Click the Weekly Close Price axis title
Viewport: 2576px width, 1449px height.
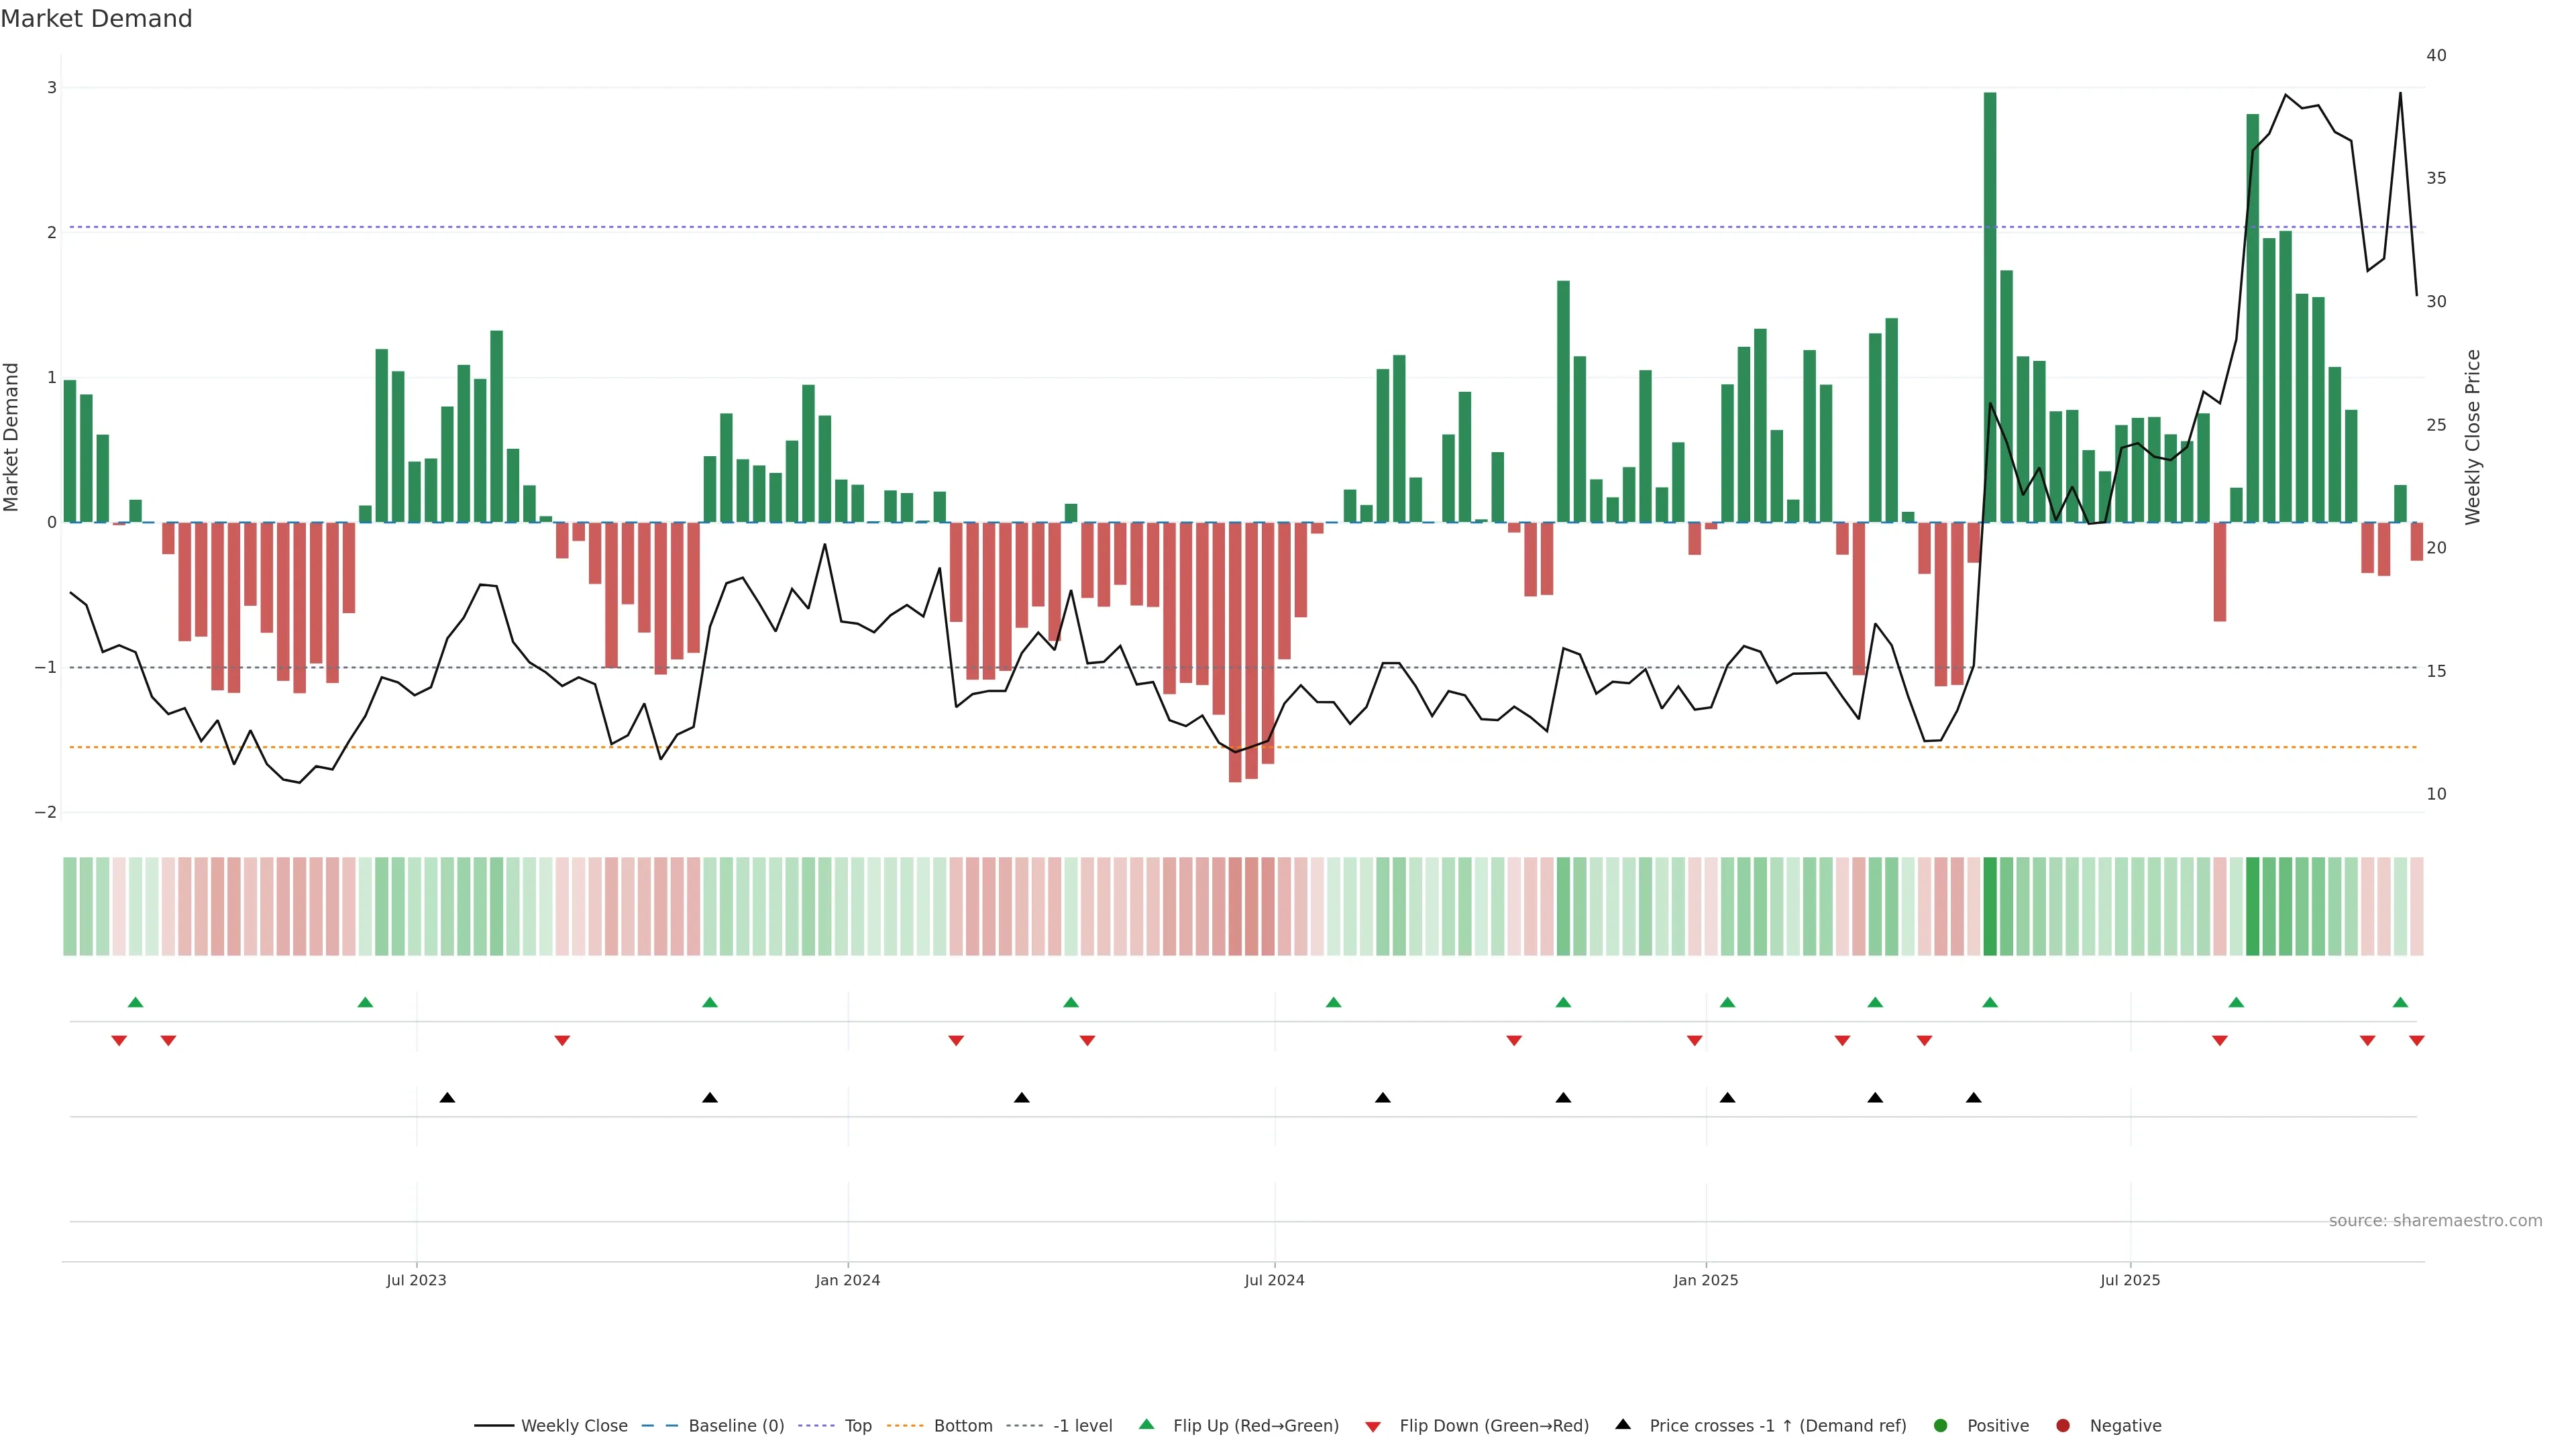(2473, 437)
